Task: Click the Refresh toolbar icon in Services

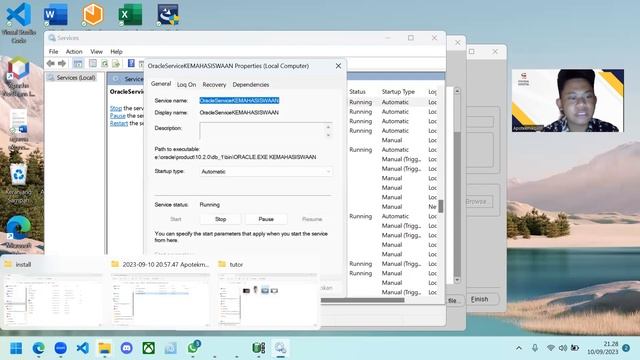Action: pyautogui.click(x=104, y=63)
